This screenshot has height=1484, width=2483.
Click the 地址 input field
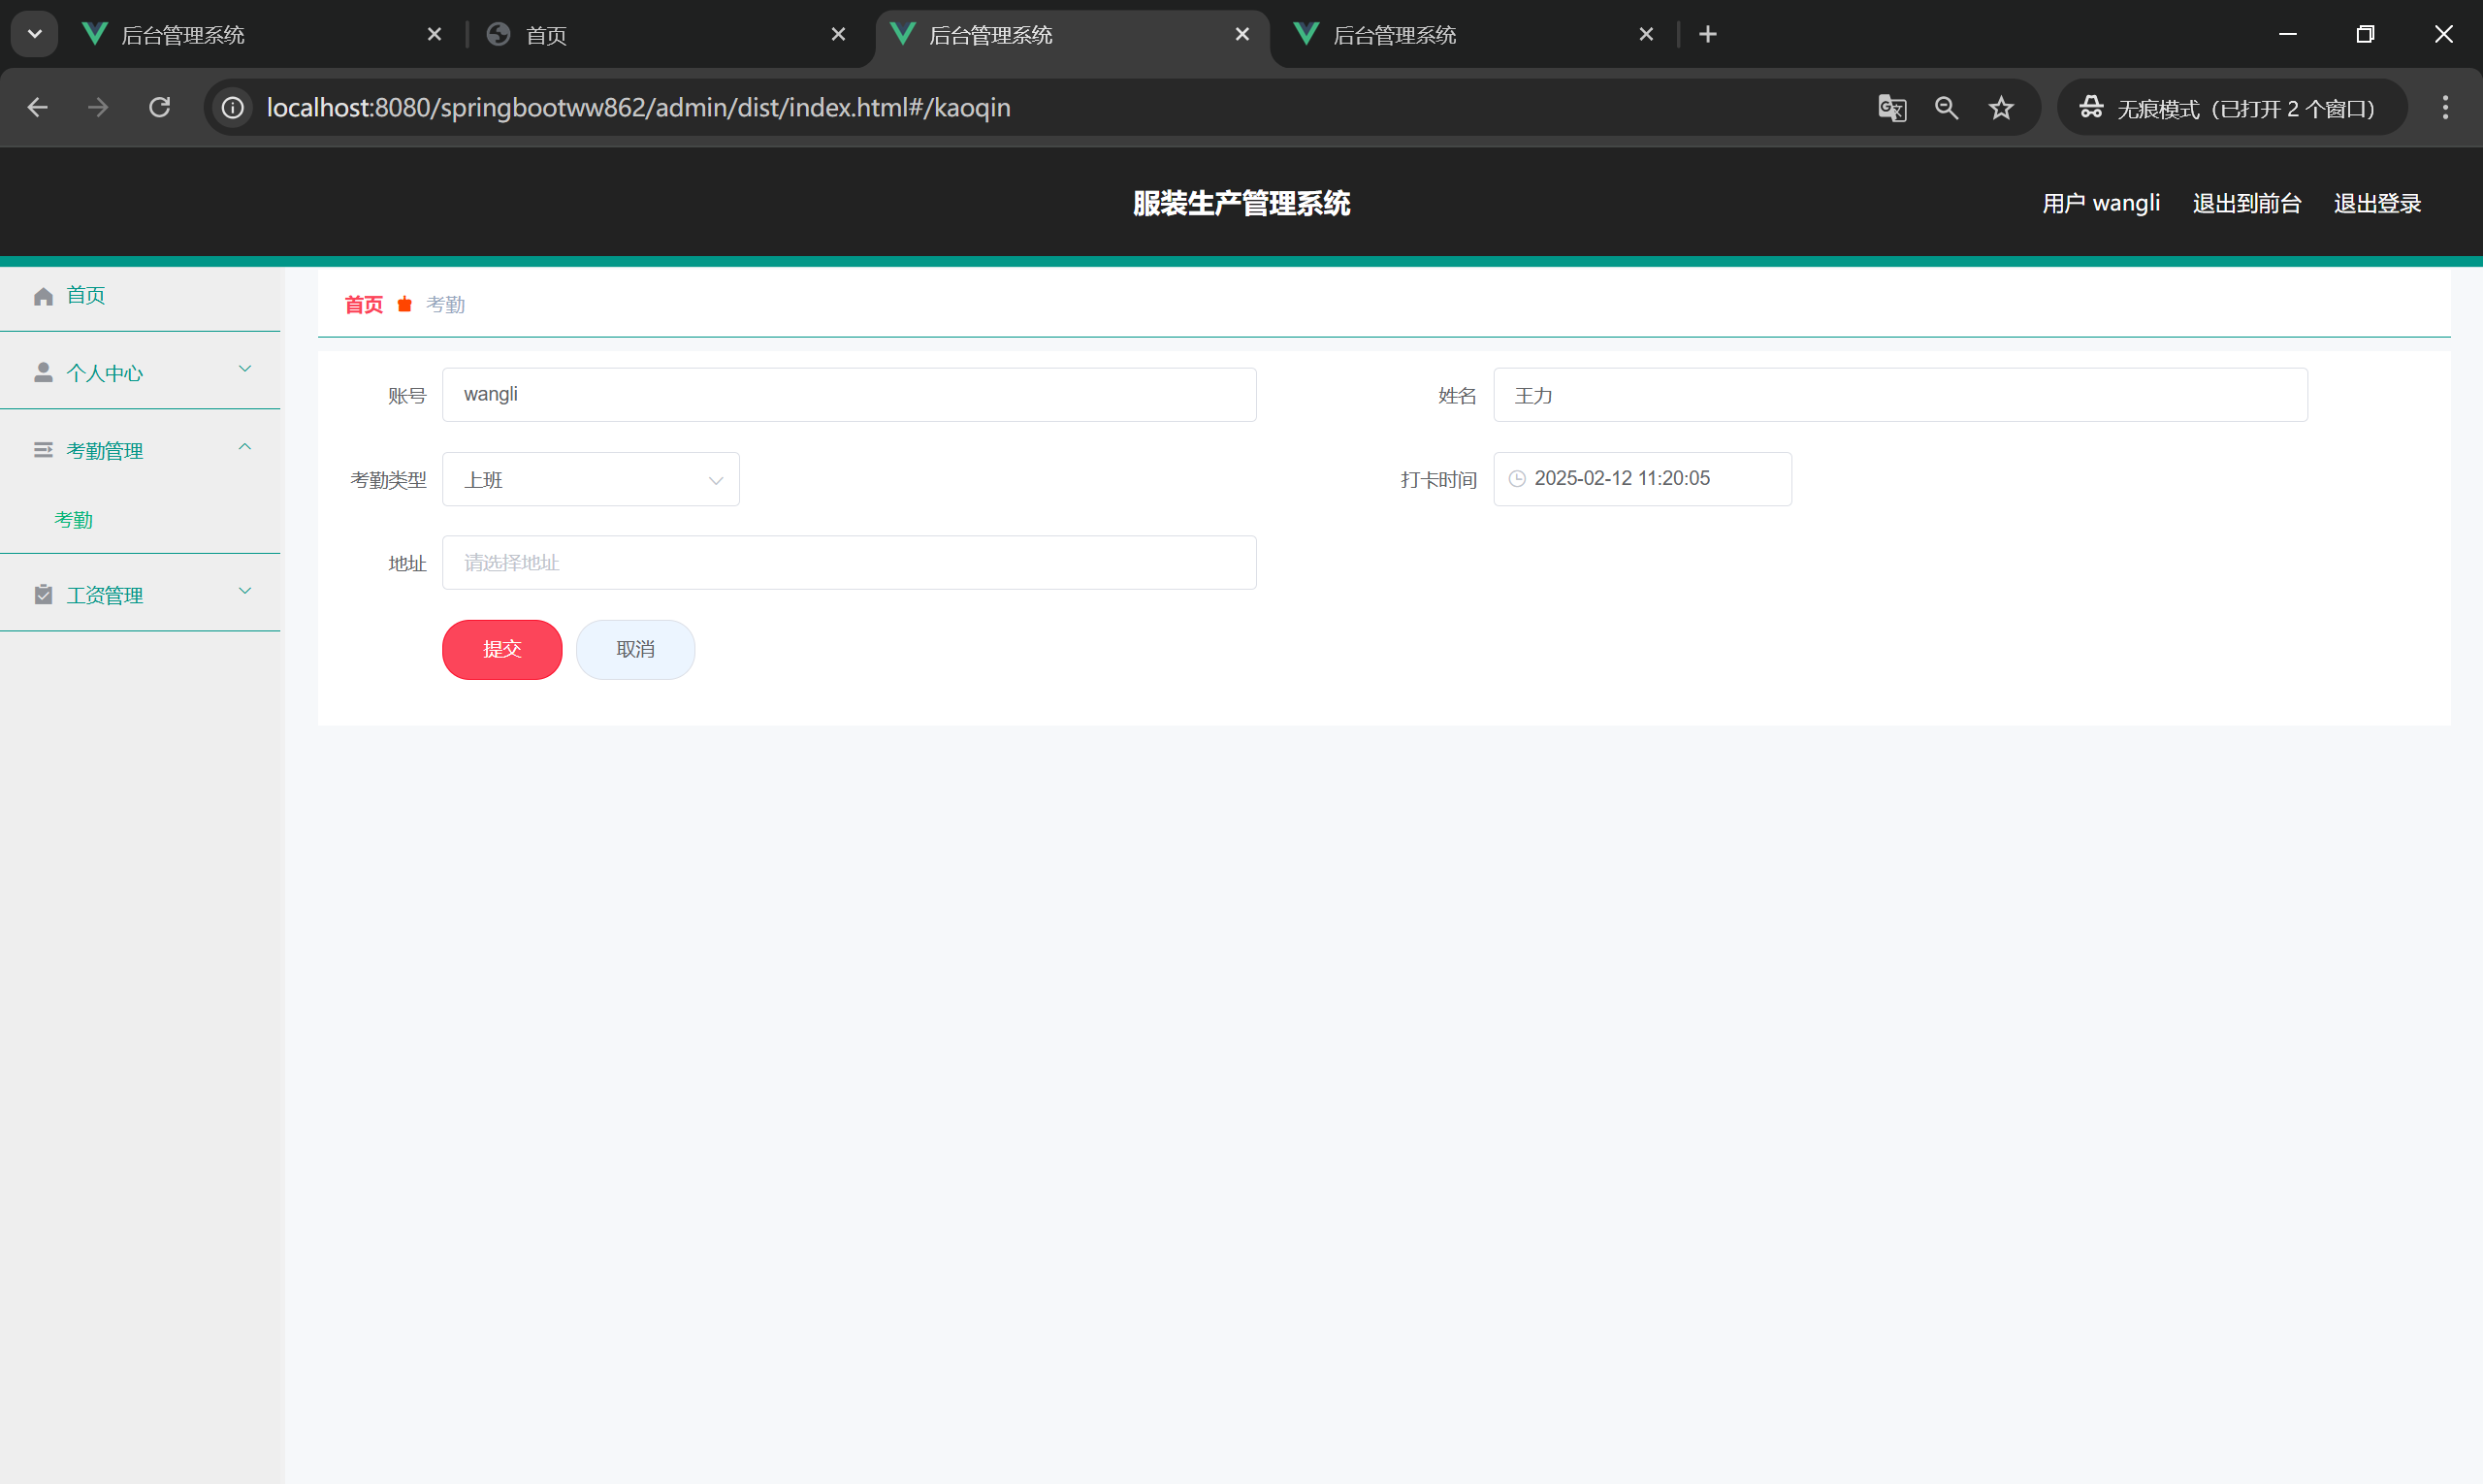pyautogui.click(x=849, y=563)
